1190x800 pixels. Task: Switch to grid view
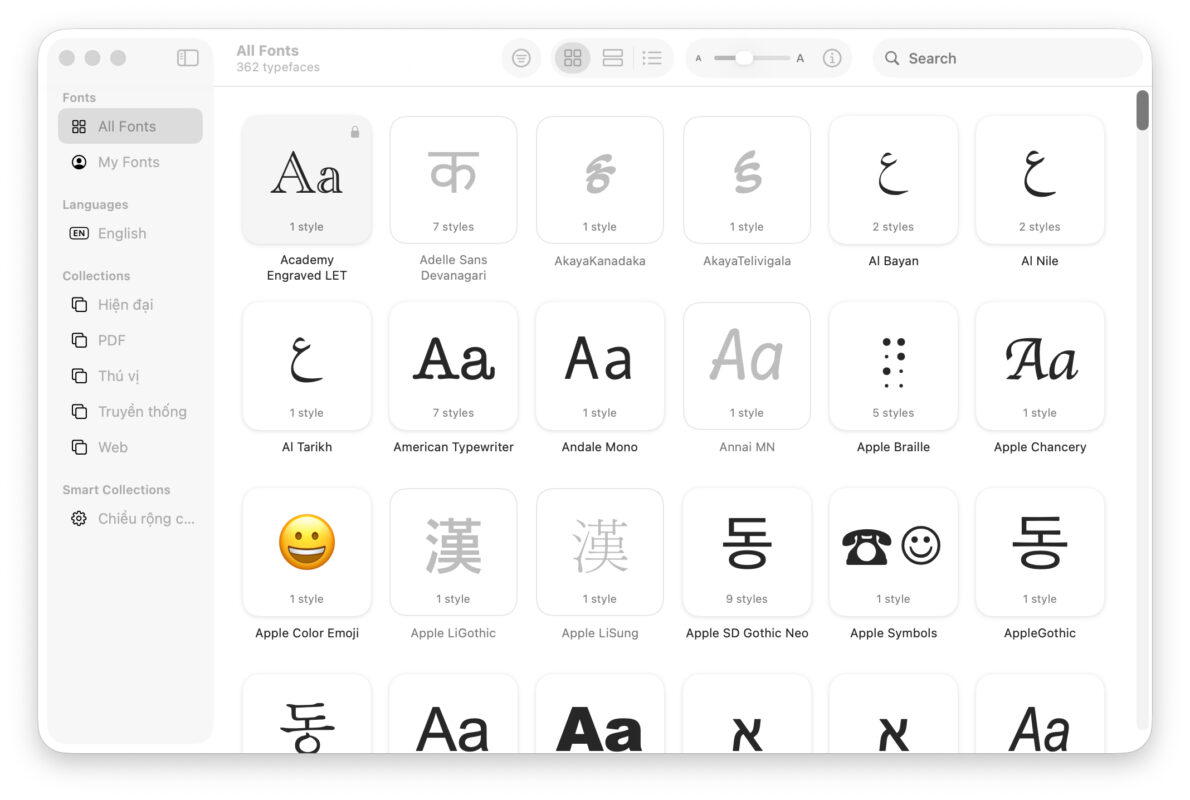(x=573, y=58)
